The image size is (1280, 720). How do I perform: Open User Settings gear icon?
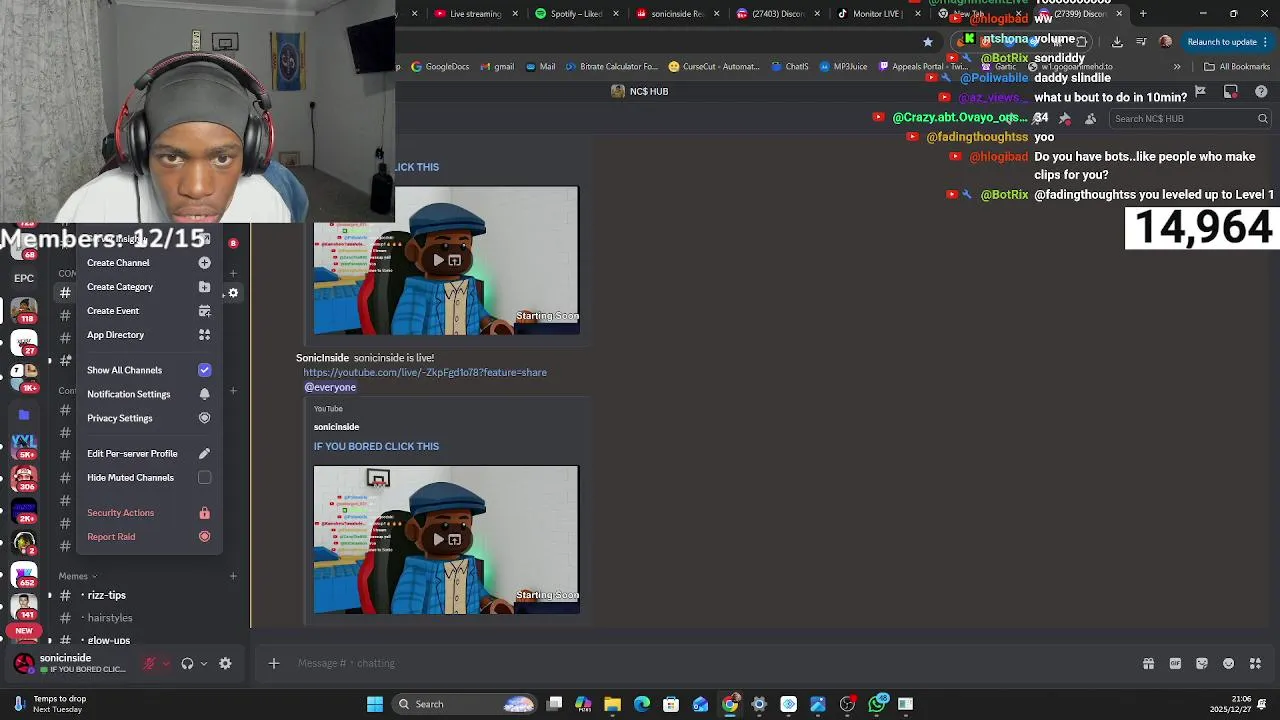click(x=225, y=663)
